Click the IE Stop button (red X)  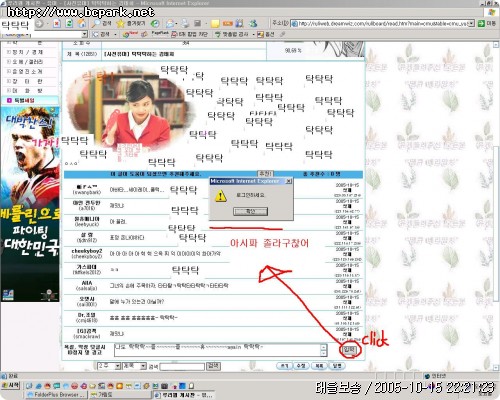coord(57,24)
